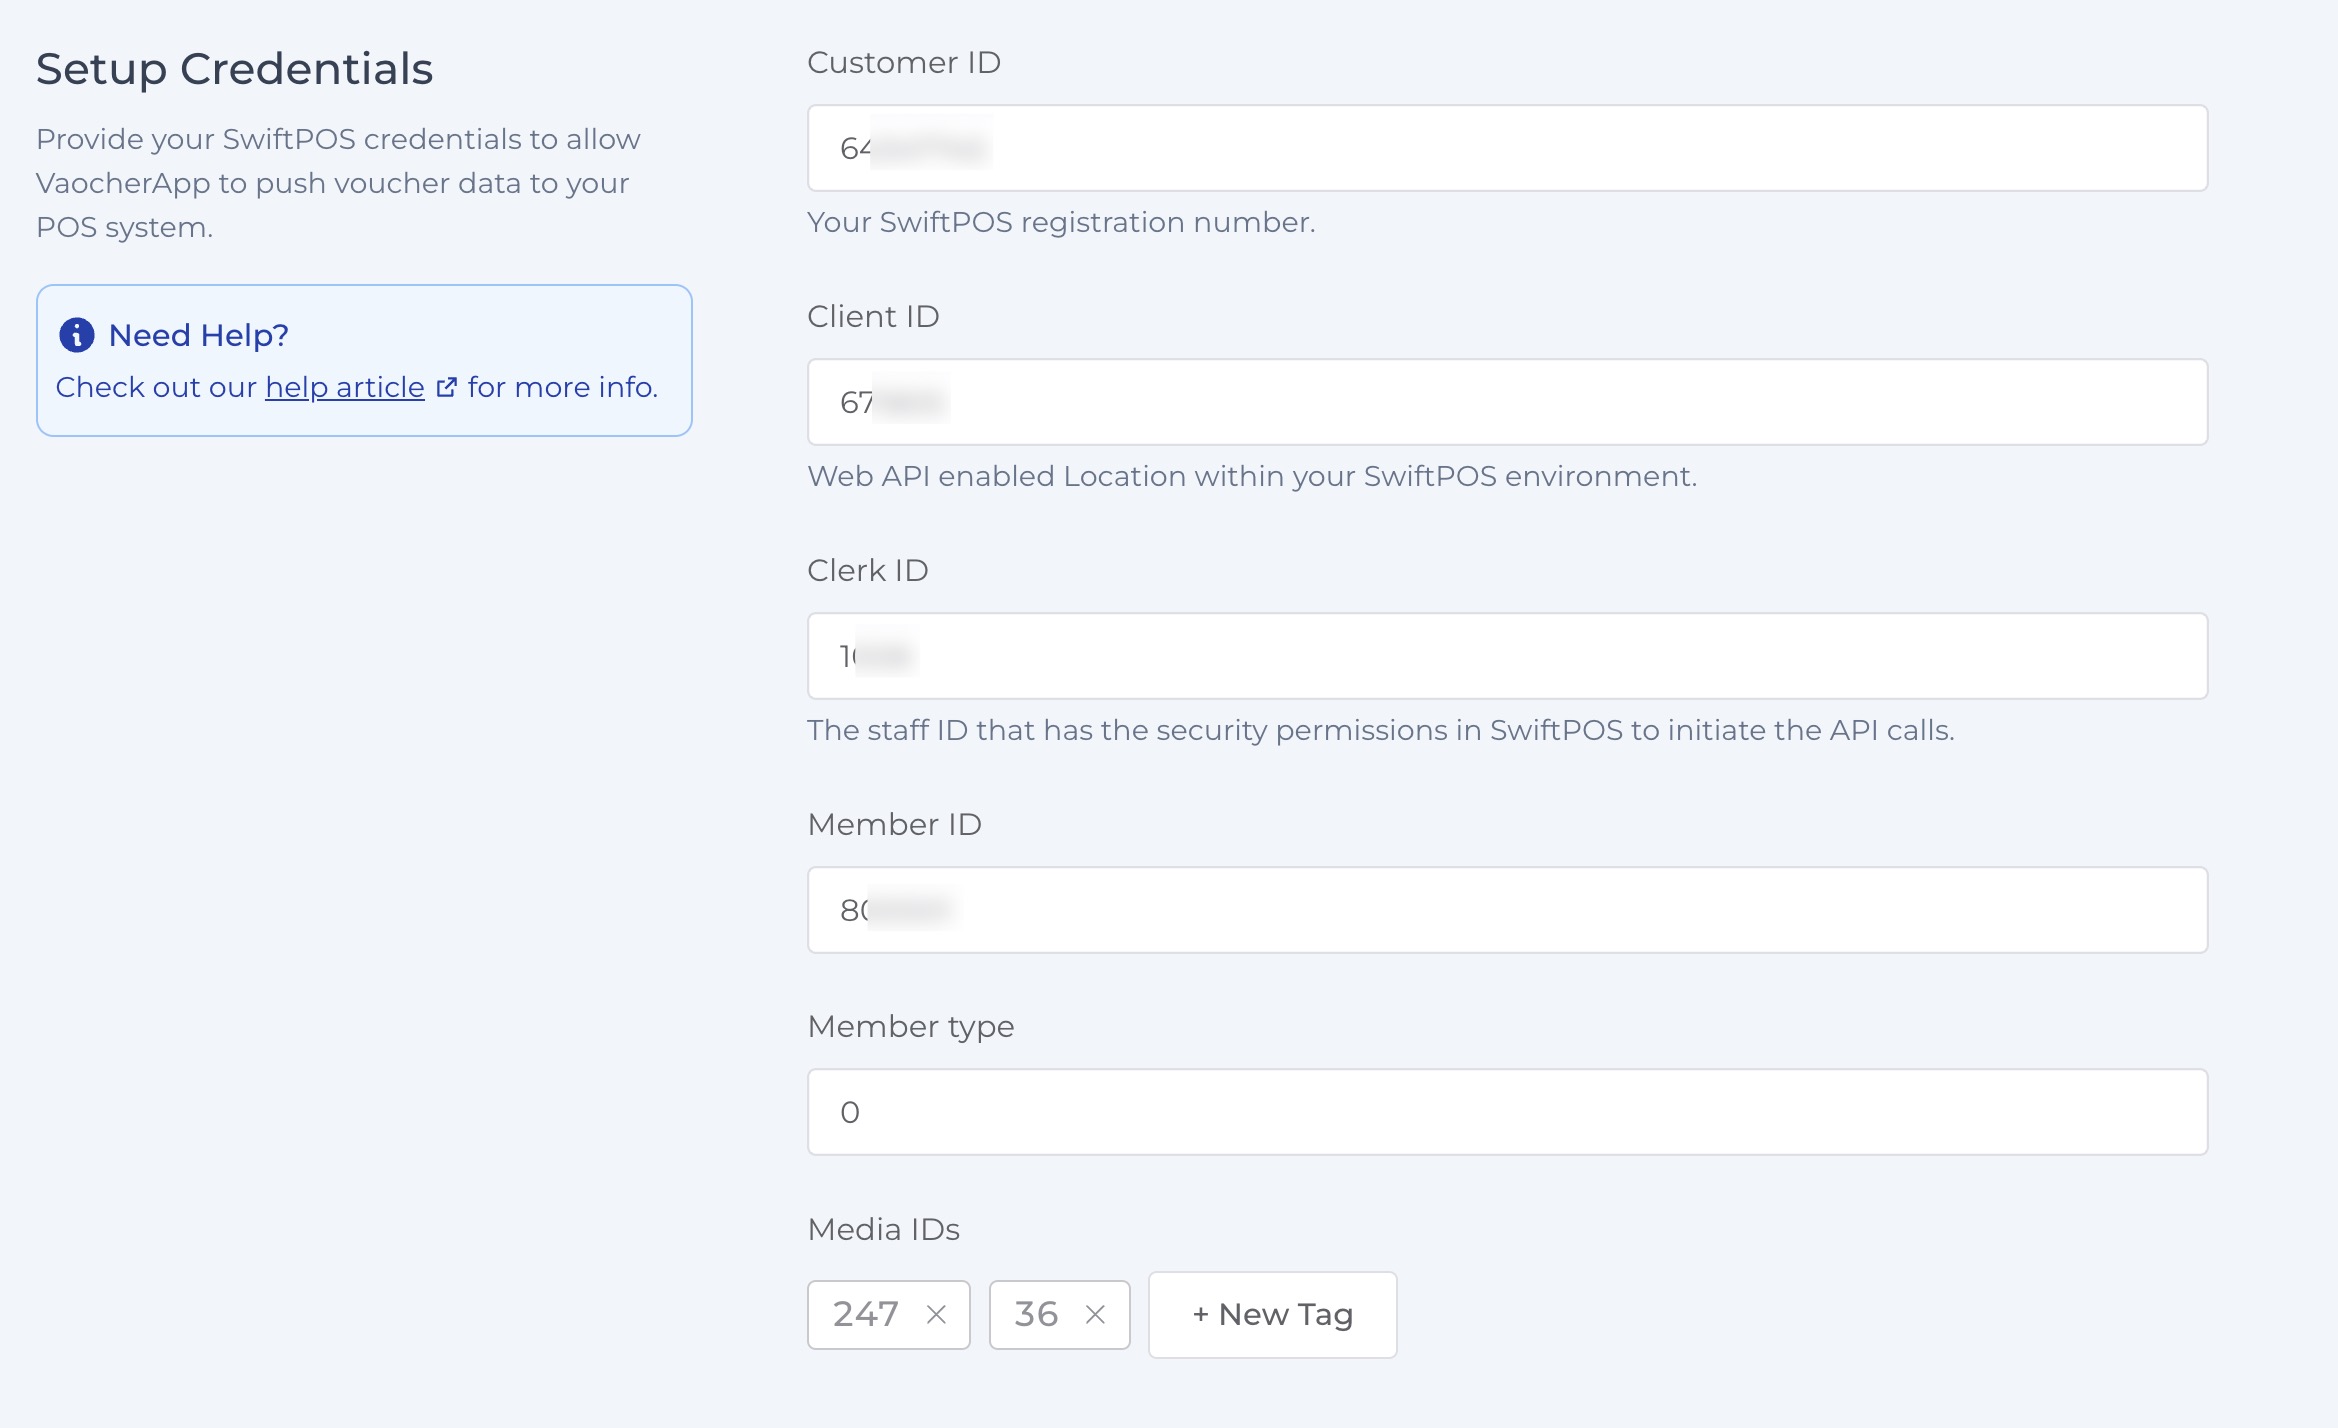This screenshot has height=1428, width=2338.
Task: Select the Clerk ID input field
Action: click(1507, 656)
